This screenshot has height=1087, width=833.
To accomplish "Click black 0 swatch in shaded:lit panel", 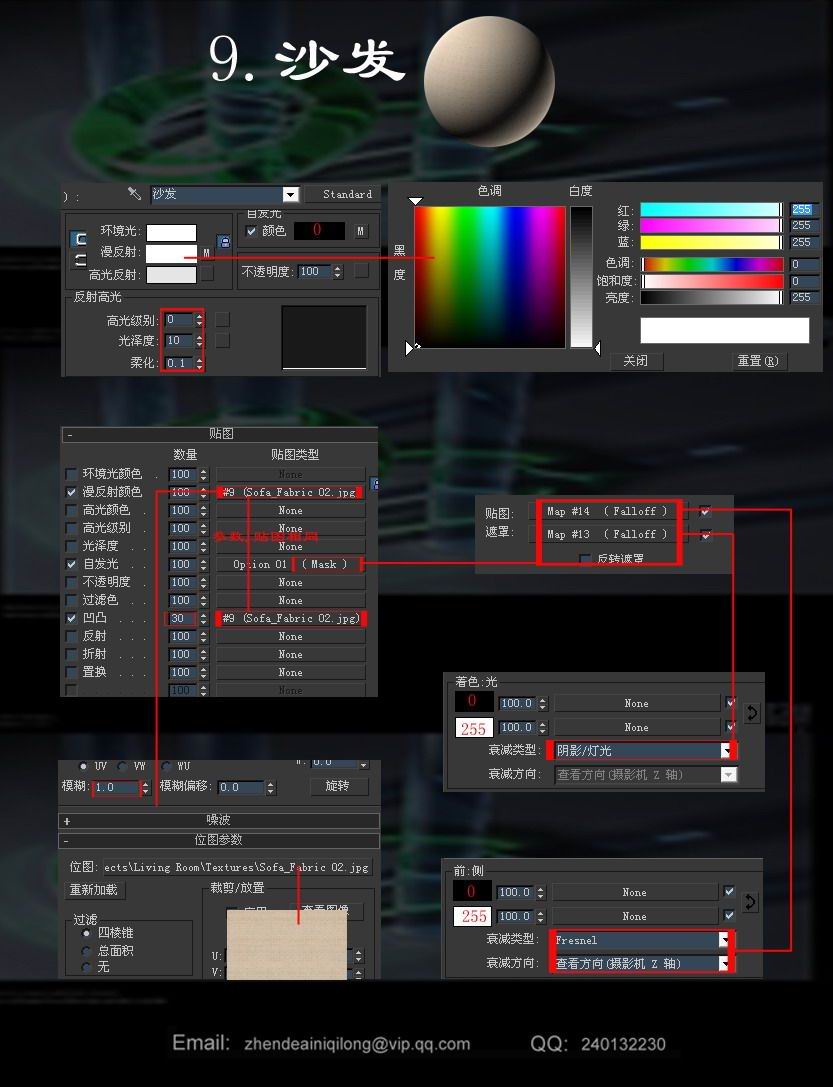I will tap(473, 702).
